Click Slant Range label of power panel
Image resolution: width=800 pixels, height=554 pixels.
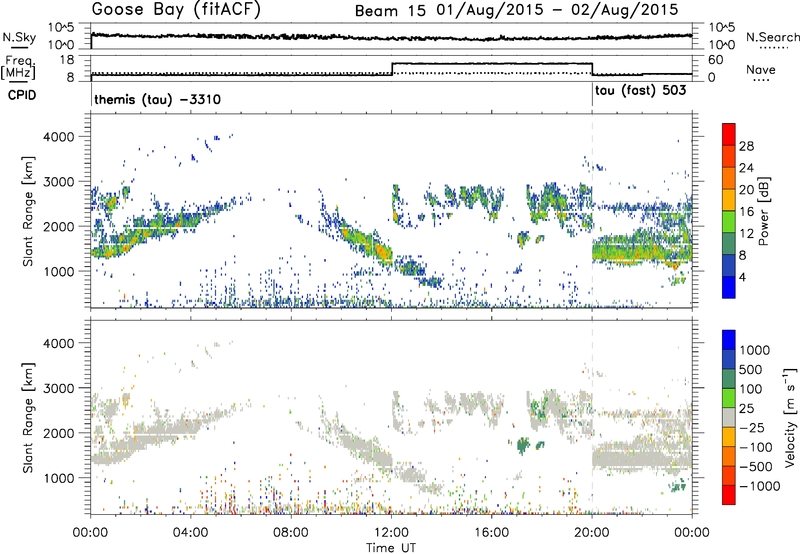coord(28,211)
